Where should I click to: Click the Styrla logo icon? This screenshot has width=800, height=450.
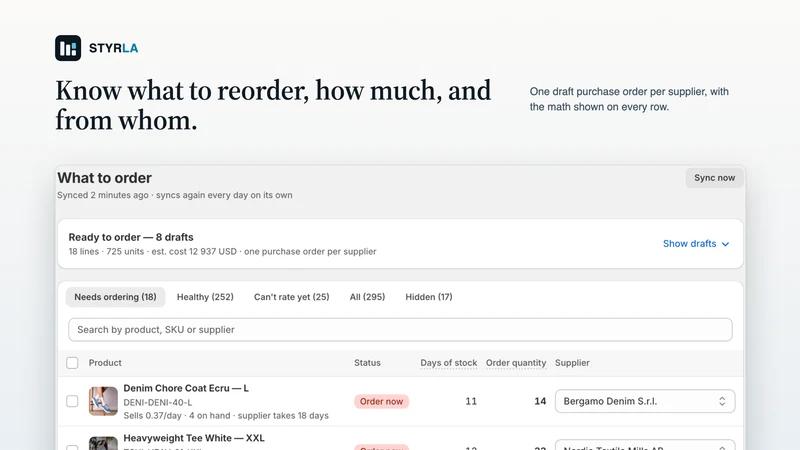pos(68,48)
